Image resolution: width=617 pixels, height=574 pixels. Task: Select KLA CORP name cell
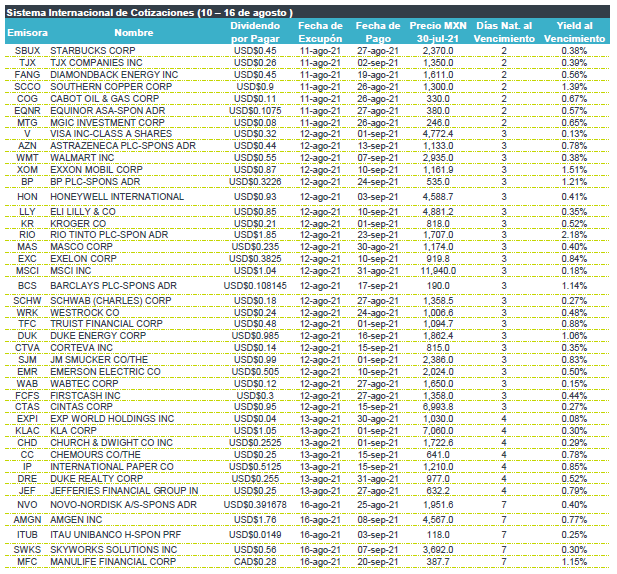[73, 430]
